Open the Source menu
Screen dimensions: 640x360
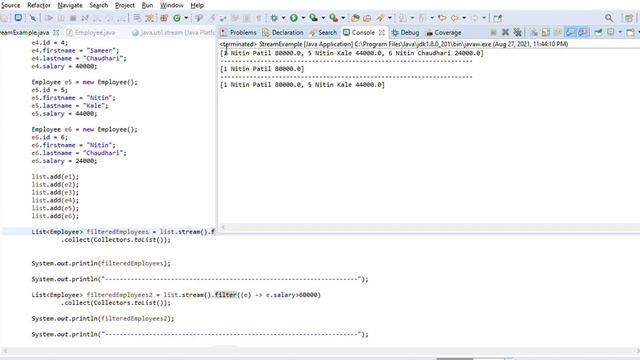click(x=10, y=5)
